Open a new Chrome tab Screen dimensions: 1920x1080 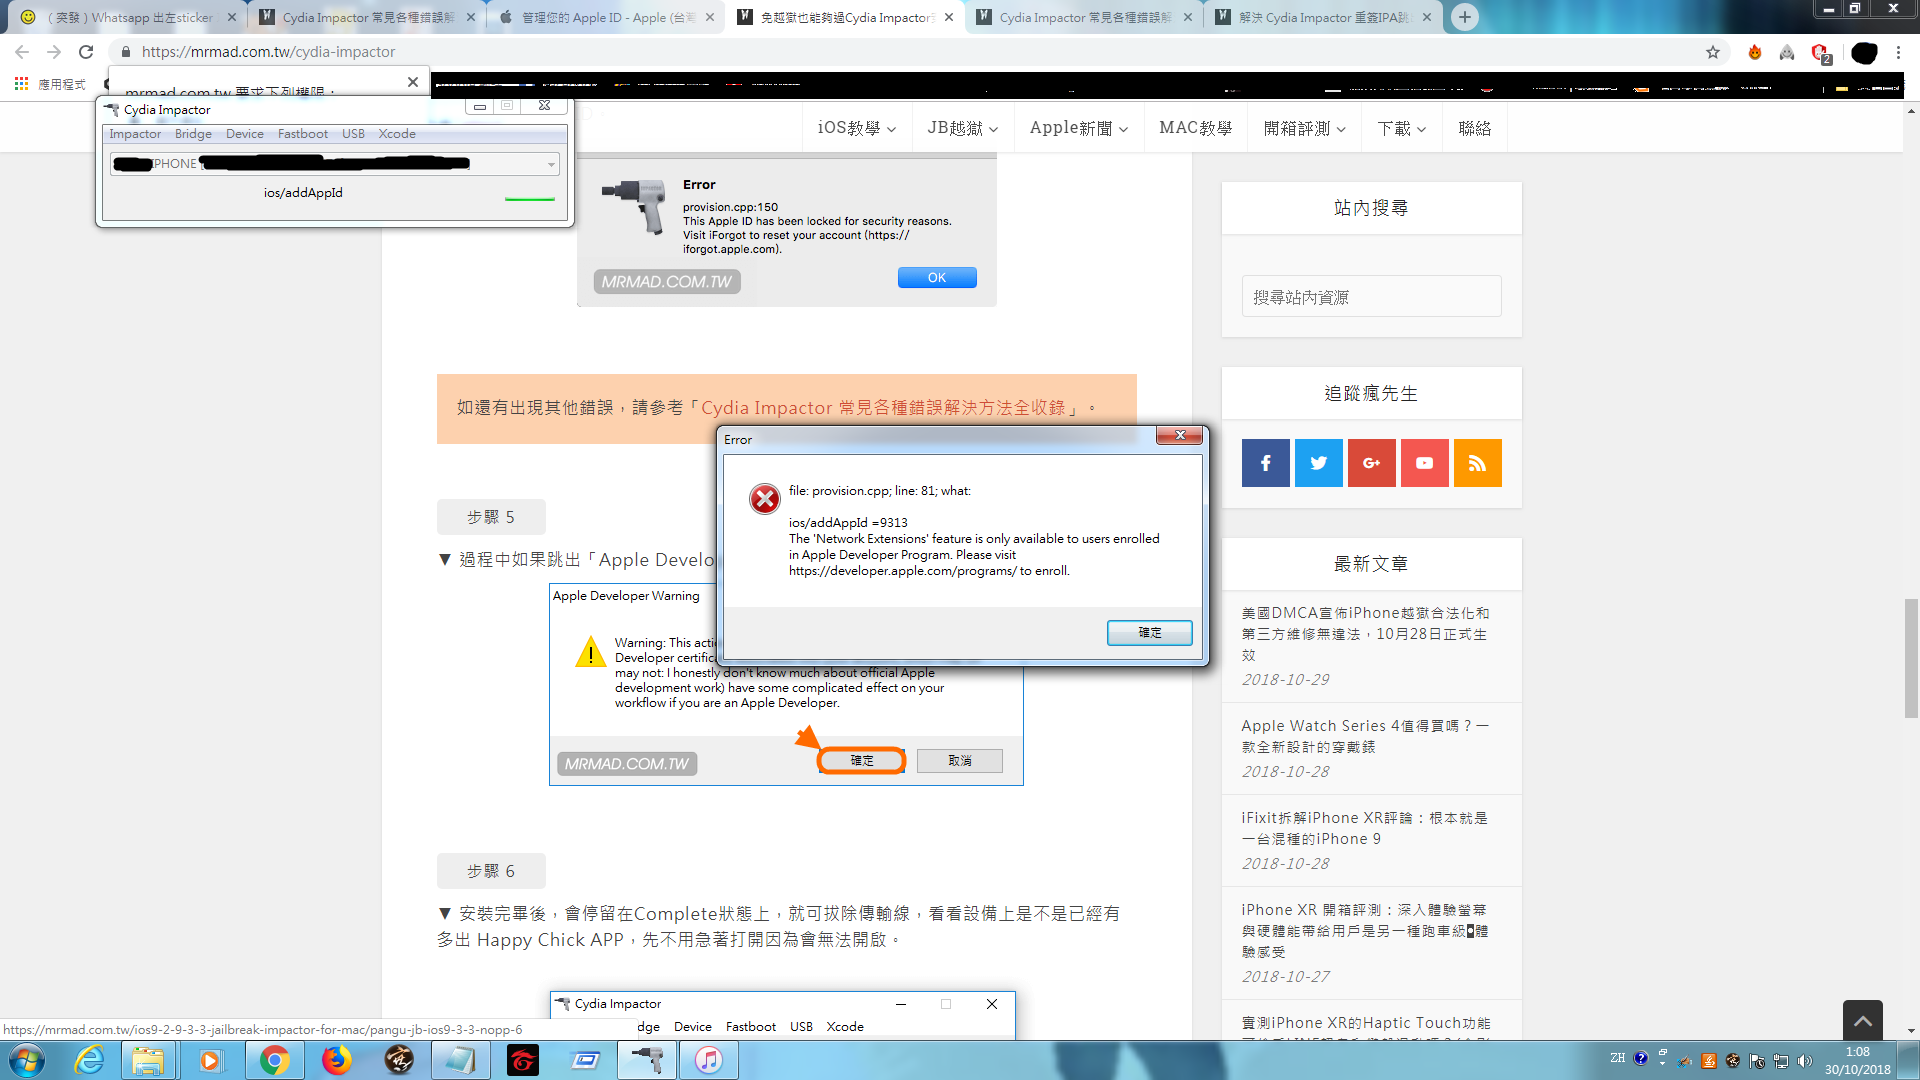click(1464, 17)
